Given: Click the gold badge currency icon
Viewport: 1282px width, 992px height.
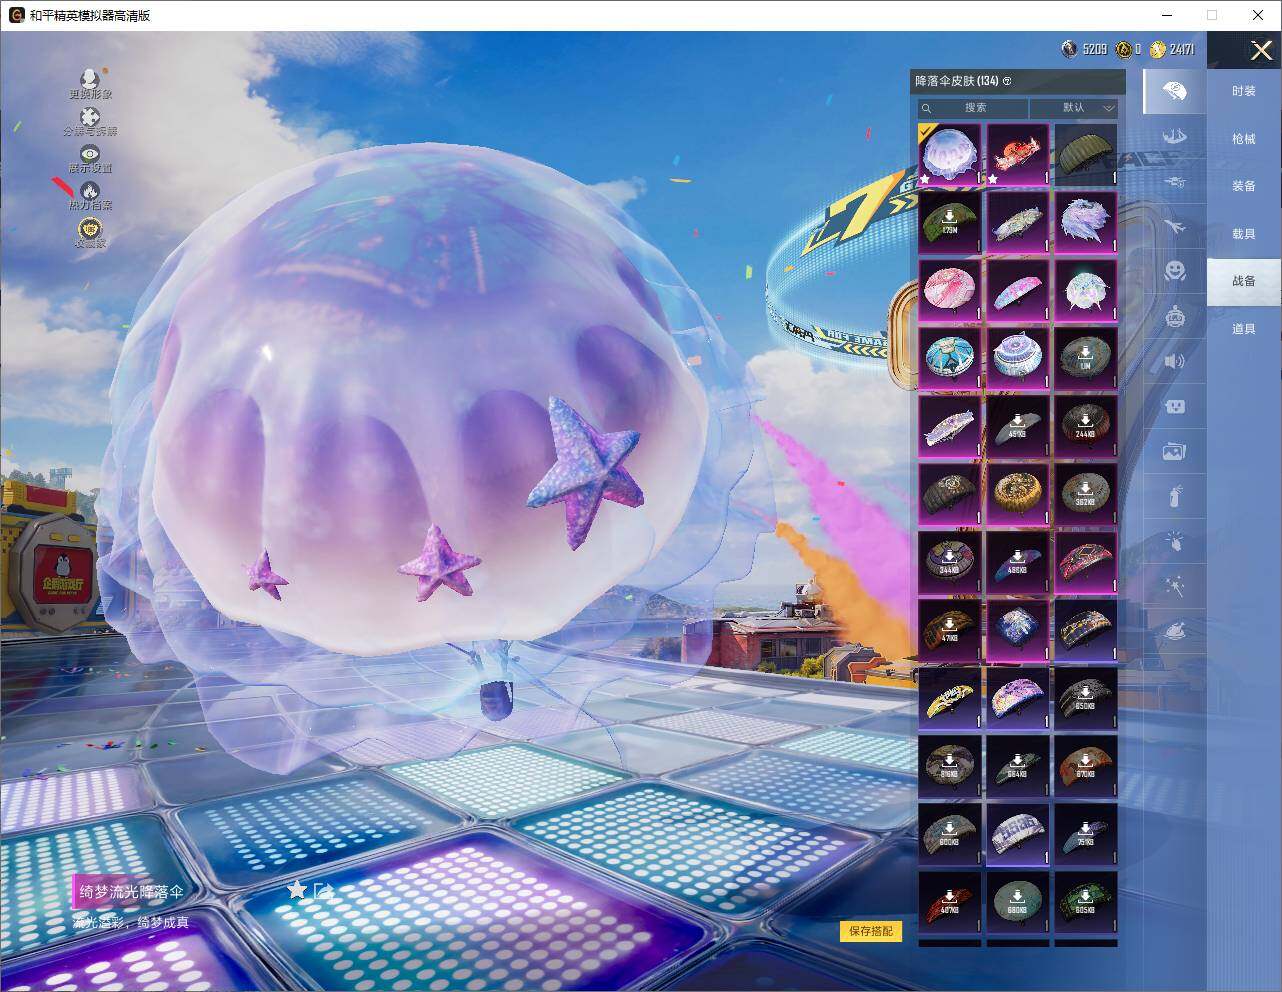Looking at the screenshot, I should [x=1124, y=49].
